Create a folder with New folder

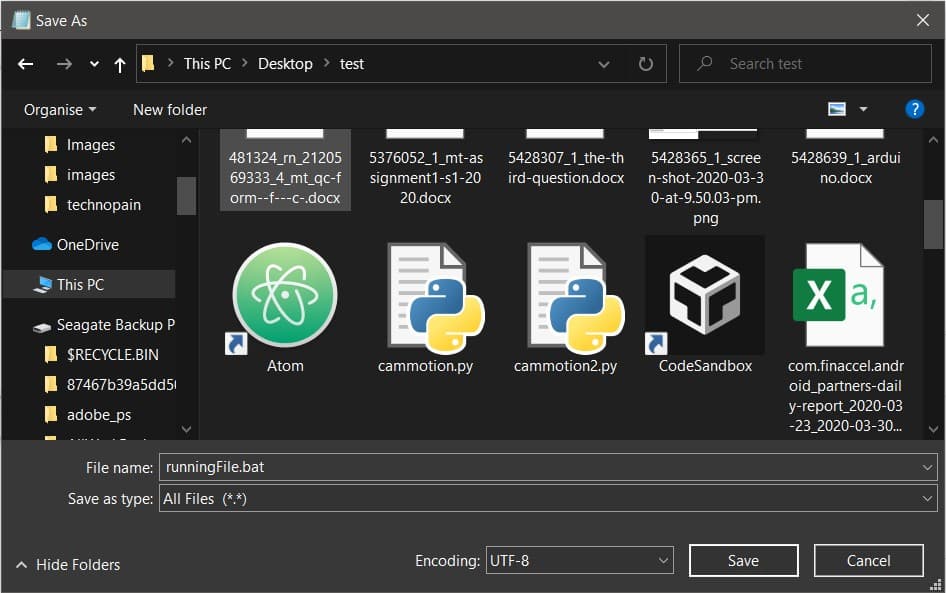coord(170,110)
